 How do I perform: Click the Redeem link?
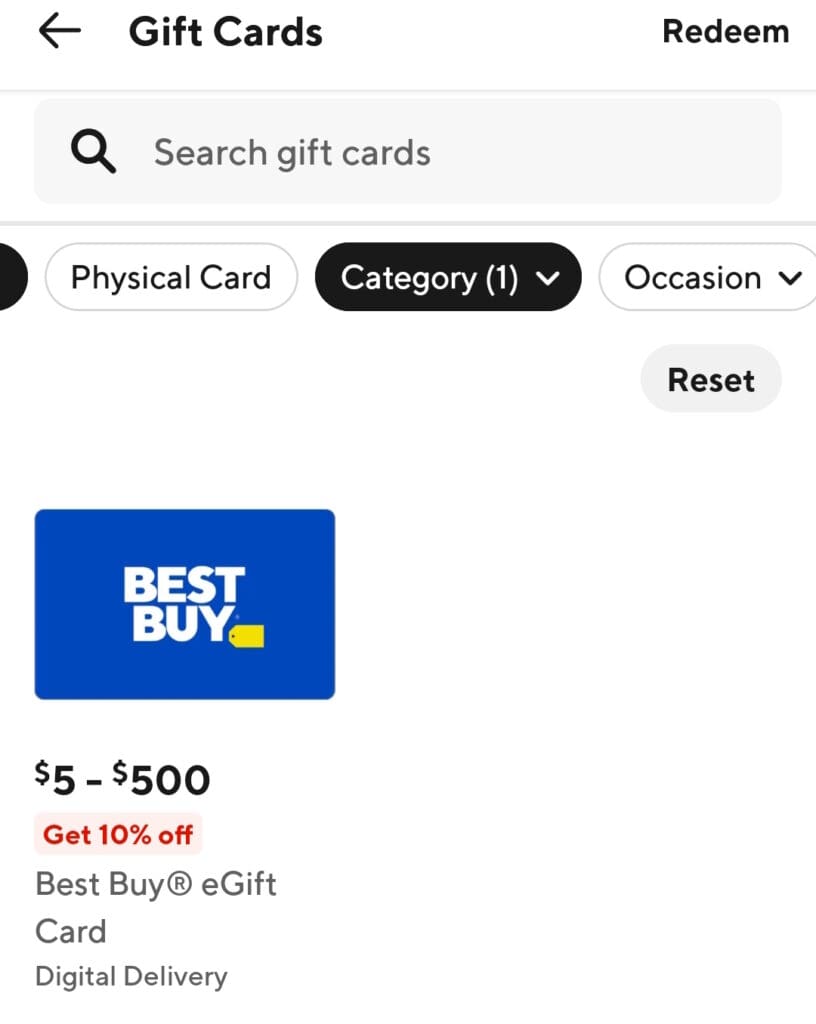click(x=726, y=30)
